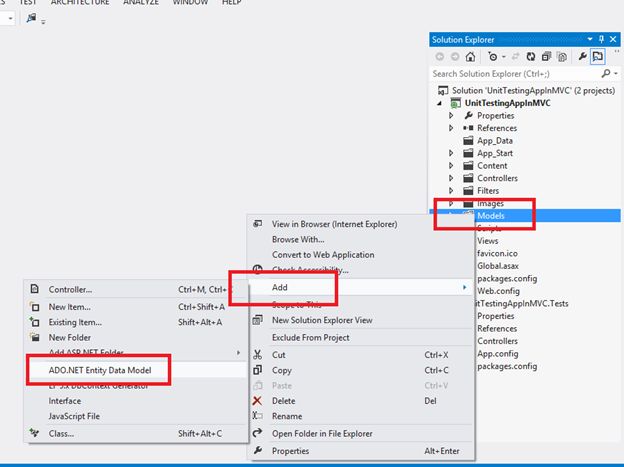
Task: Click the Properties wrench icon in context menu
Action: click(257, 450)
